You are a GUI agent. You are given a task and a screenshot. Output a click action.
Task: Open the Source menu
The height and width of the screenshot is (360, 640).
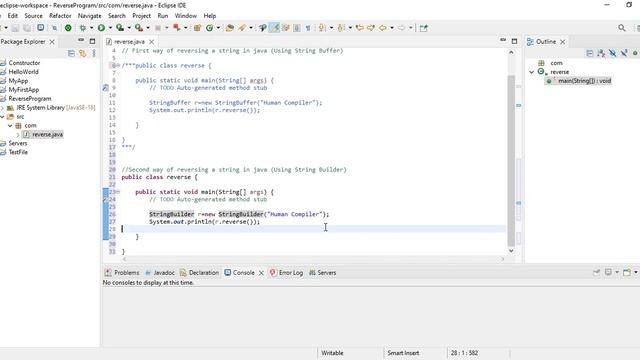point(33,16)
